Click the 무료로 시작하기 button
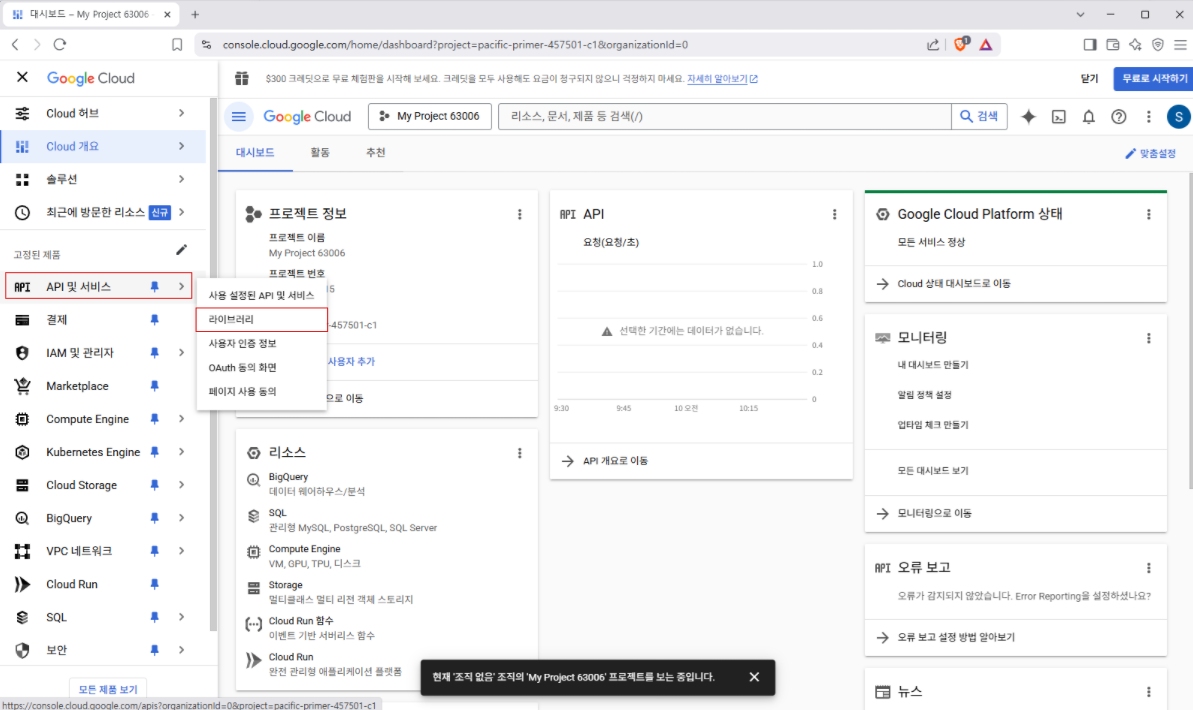Image resolution: width=1193 pixels, height=710 pixels. coord(1154,78)
